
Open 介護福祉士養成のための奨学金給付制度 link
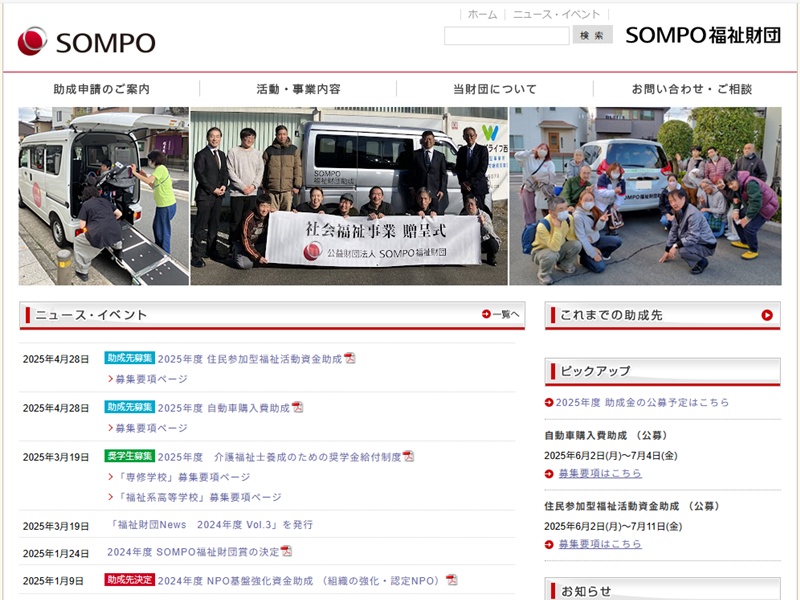(279, 457)
